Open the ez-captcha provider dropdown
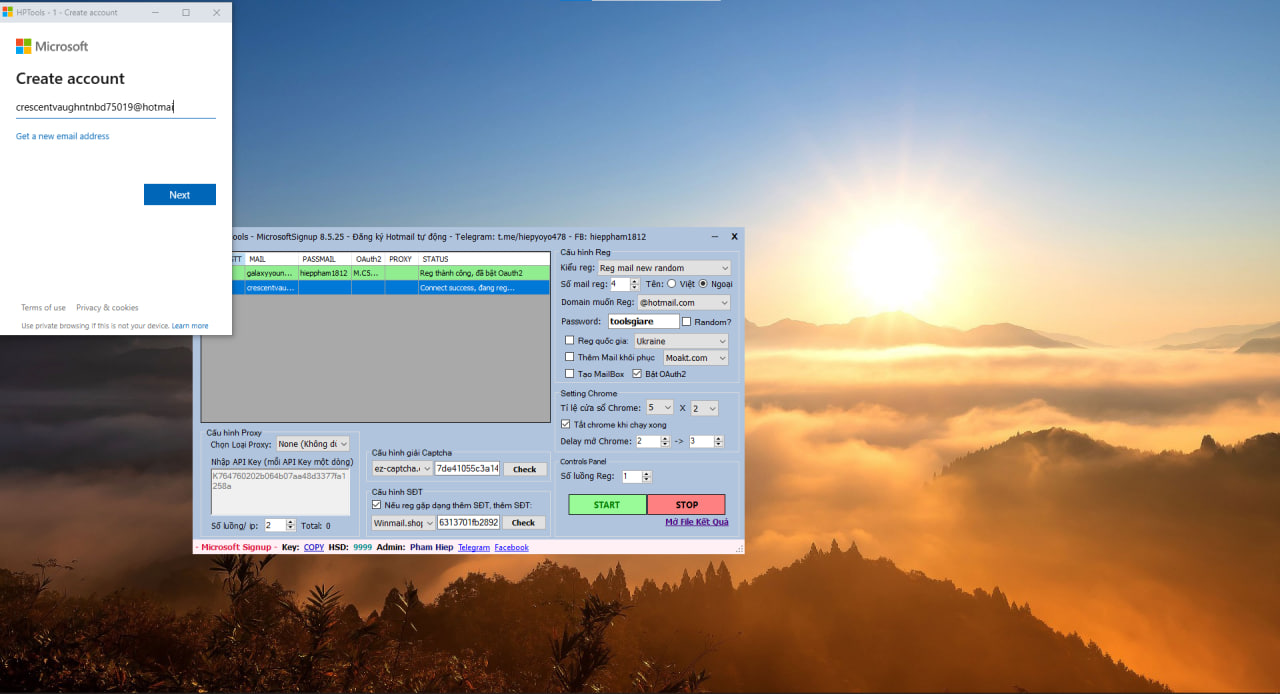 tap(402, 469)
